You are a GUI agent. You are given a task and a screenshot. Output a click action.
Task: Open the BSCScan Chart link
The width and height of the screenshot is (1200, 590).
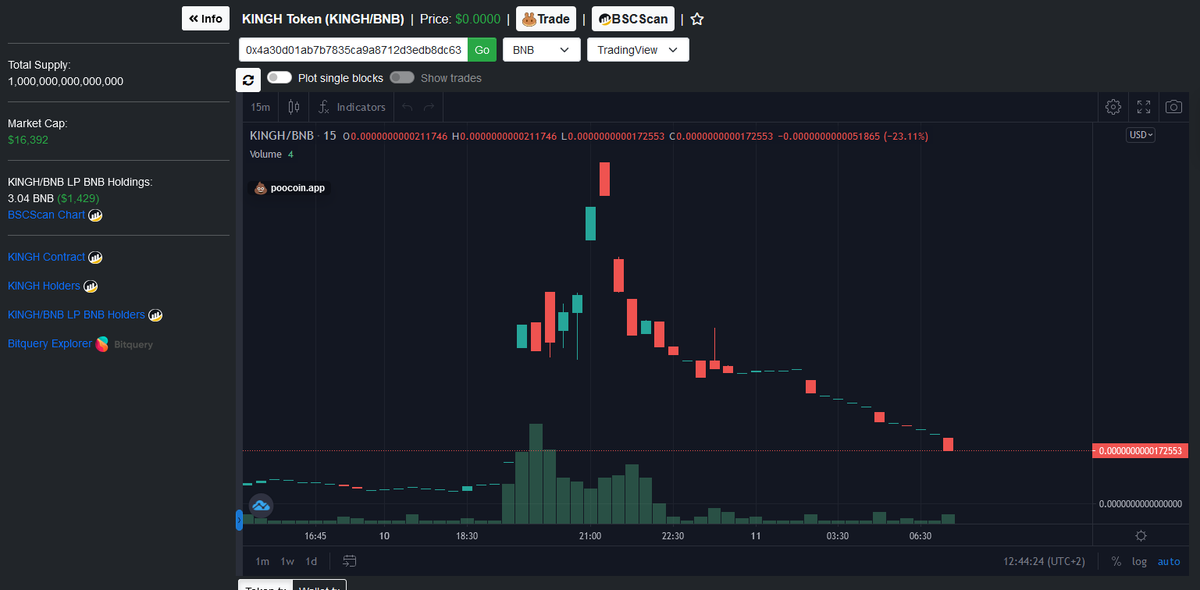[x=46, y=215]
